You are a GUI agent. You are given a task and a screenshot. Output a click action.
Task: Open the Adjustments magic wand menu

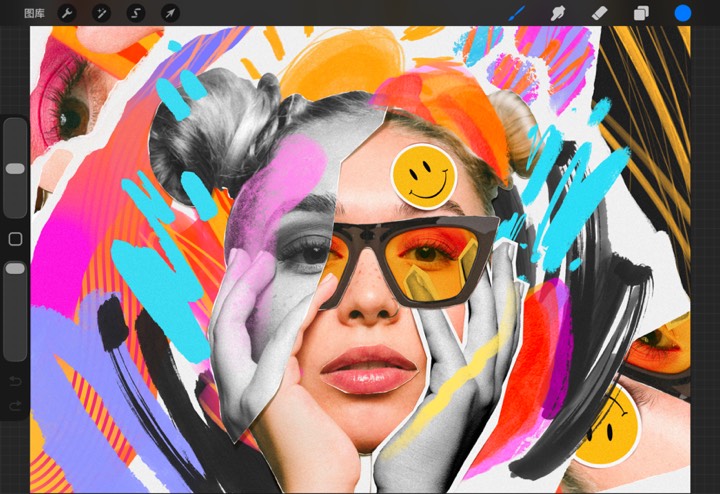point(101,13)
